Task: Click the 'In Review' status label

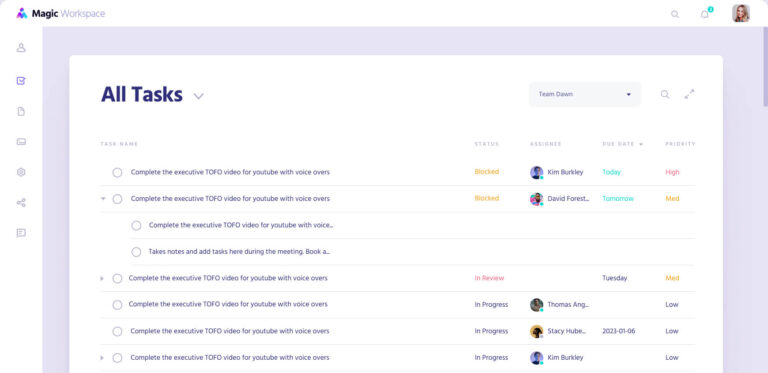Action: pos(489,278)
